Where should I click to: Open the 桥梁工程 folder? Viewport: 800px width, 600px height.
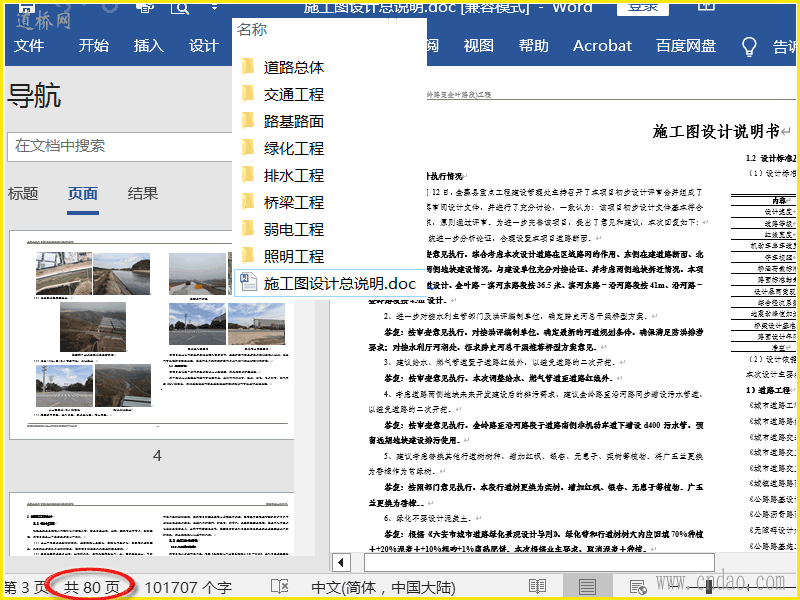(x=293, y=203)
